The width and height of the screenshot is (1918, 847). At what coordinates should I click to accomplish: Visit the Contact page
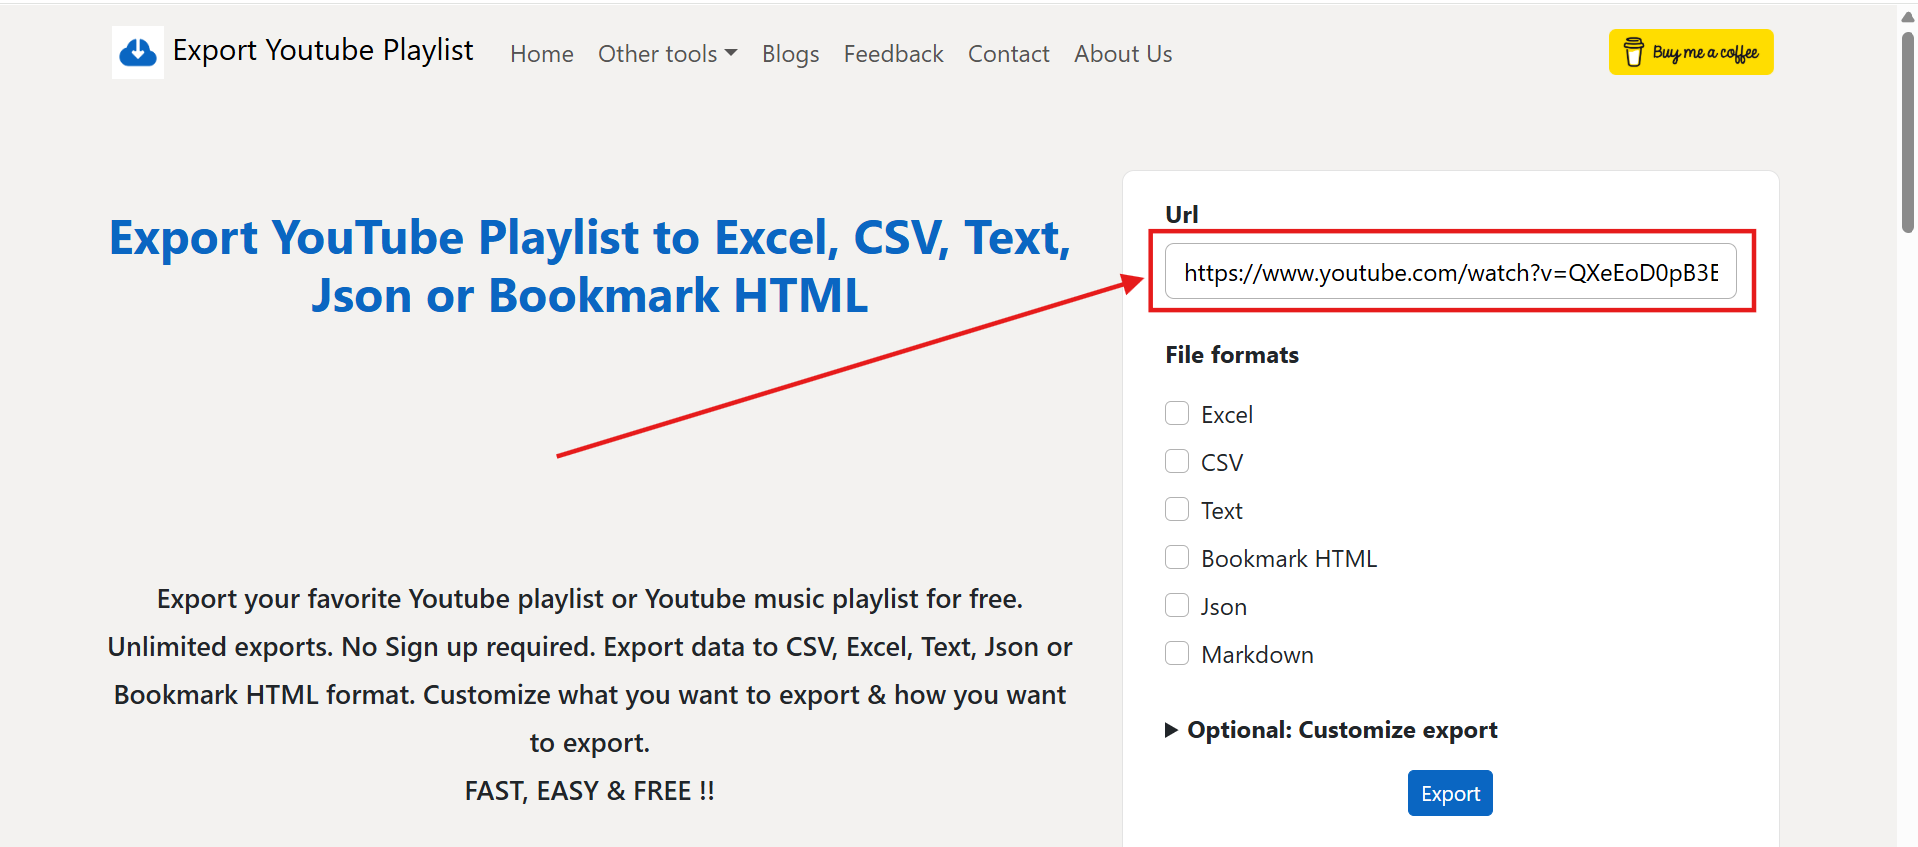[x=1008, y=54]
